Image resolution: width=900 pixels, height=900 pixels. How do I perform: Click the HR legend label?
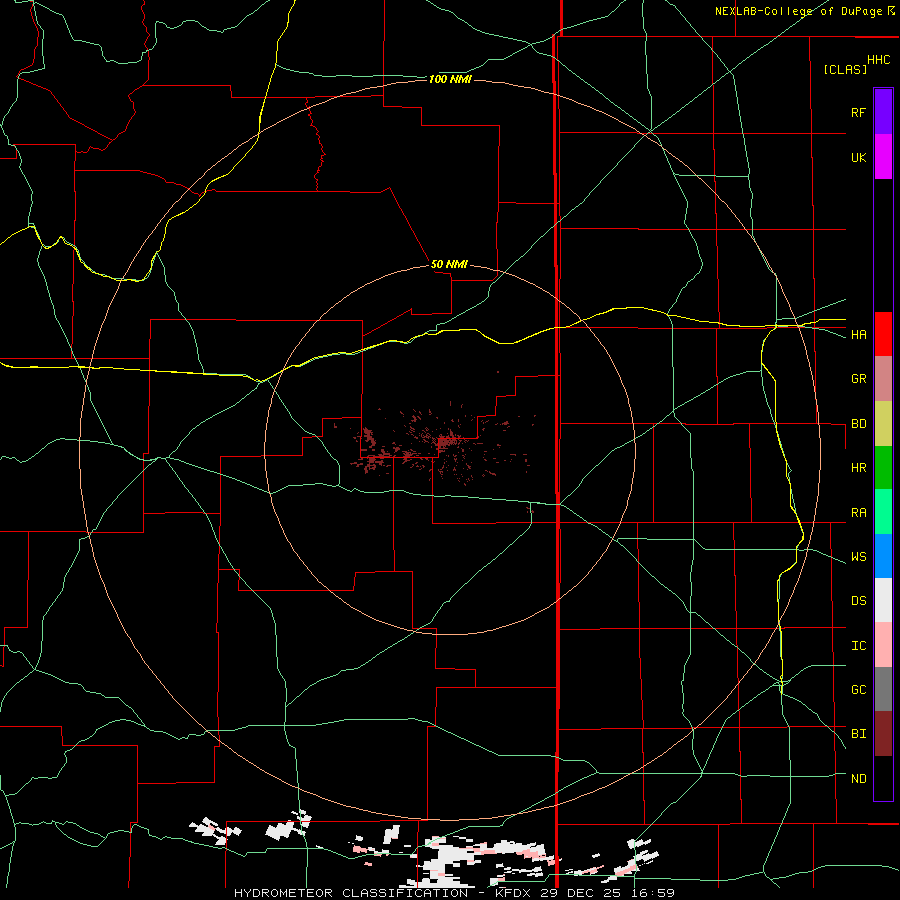[858, 468]
